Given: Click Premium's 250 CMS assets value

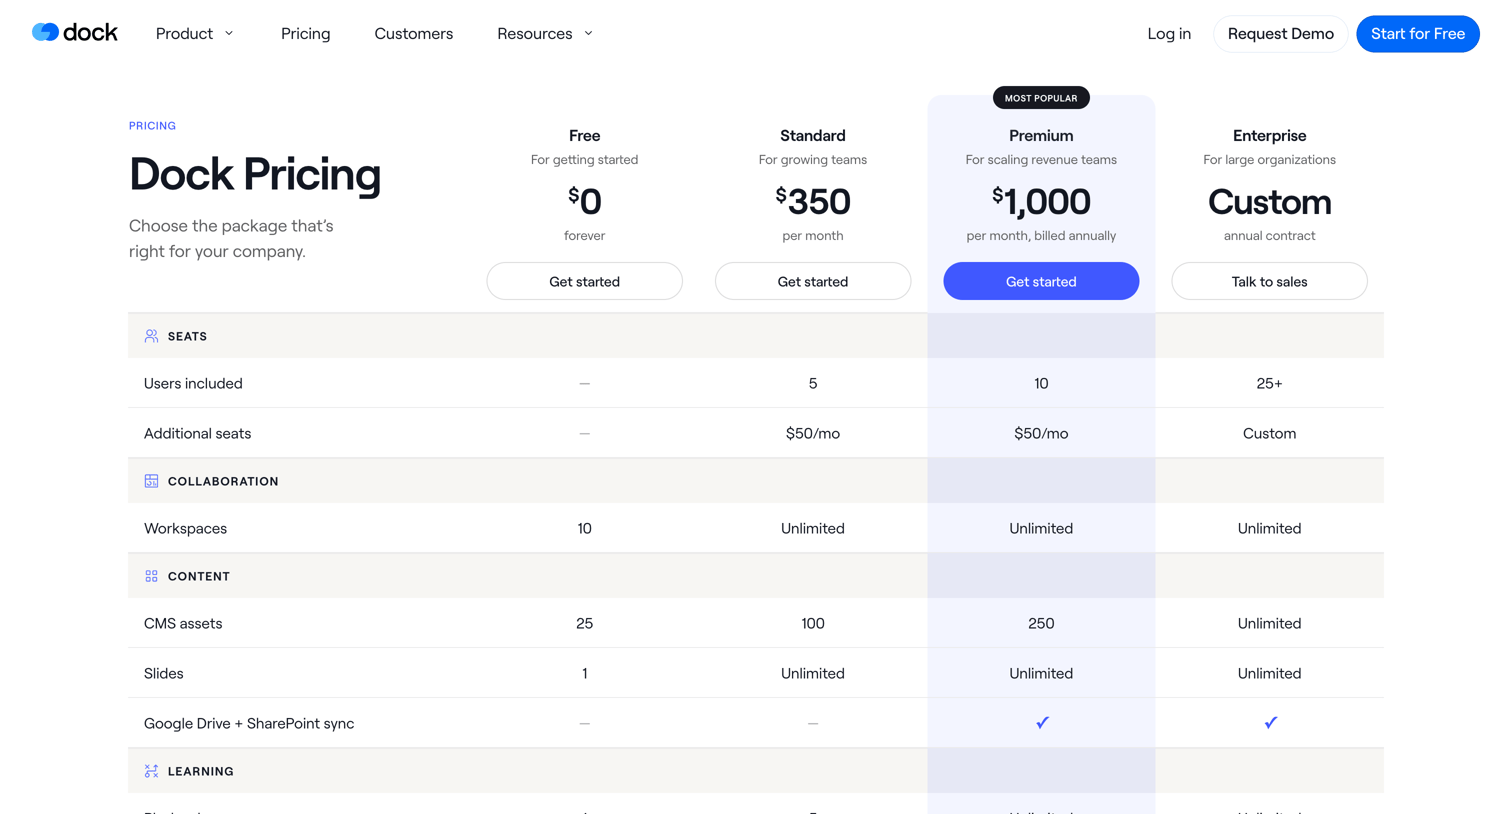Looking at the screenshot, I should [x=1041, y=623].
